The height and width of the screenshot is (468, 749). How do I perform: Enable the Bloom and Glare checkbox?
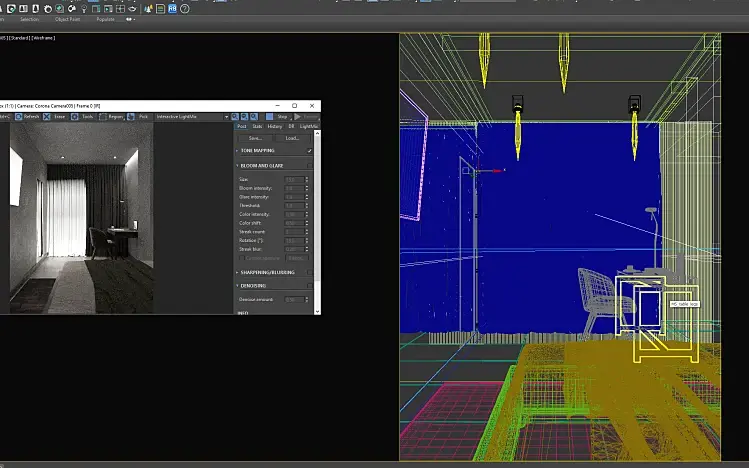click(x=309, y=165)
